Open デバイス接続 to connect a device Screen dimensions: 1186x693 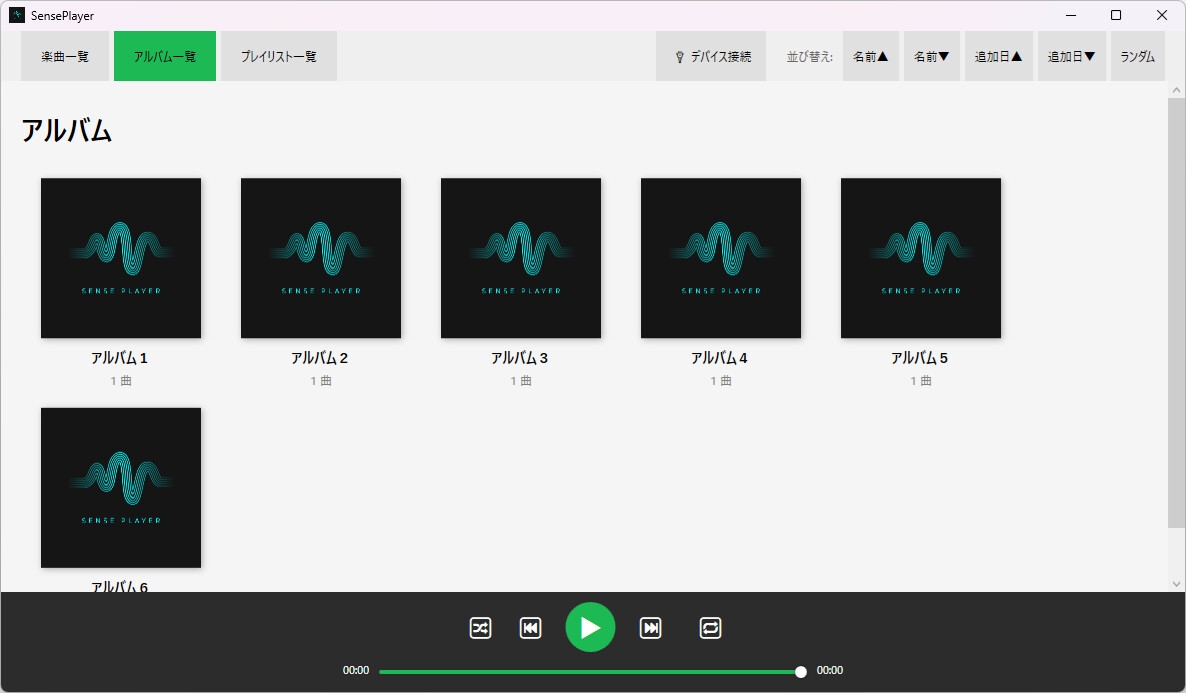710,56
